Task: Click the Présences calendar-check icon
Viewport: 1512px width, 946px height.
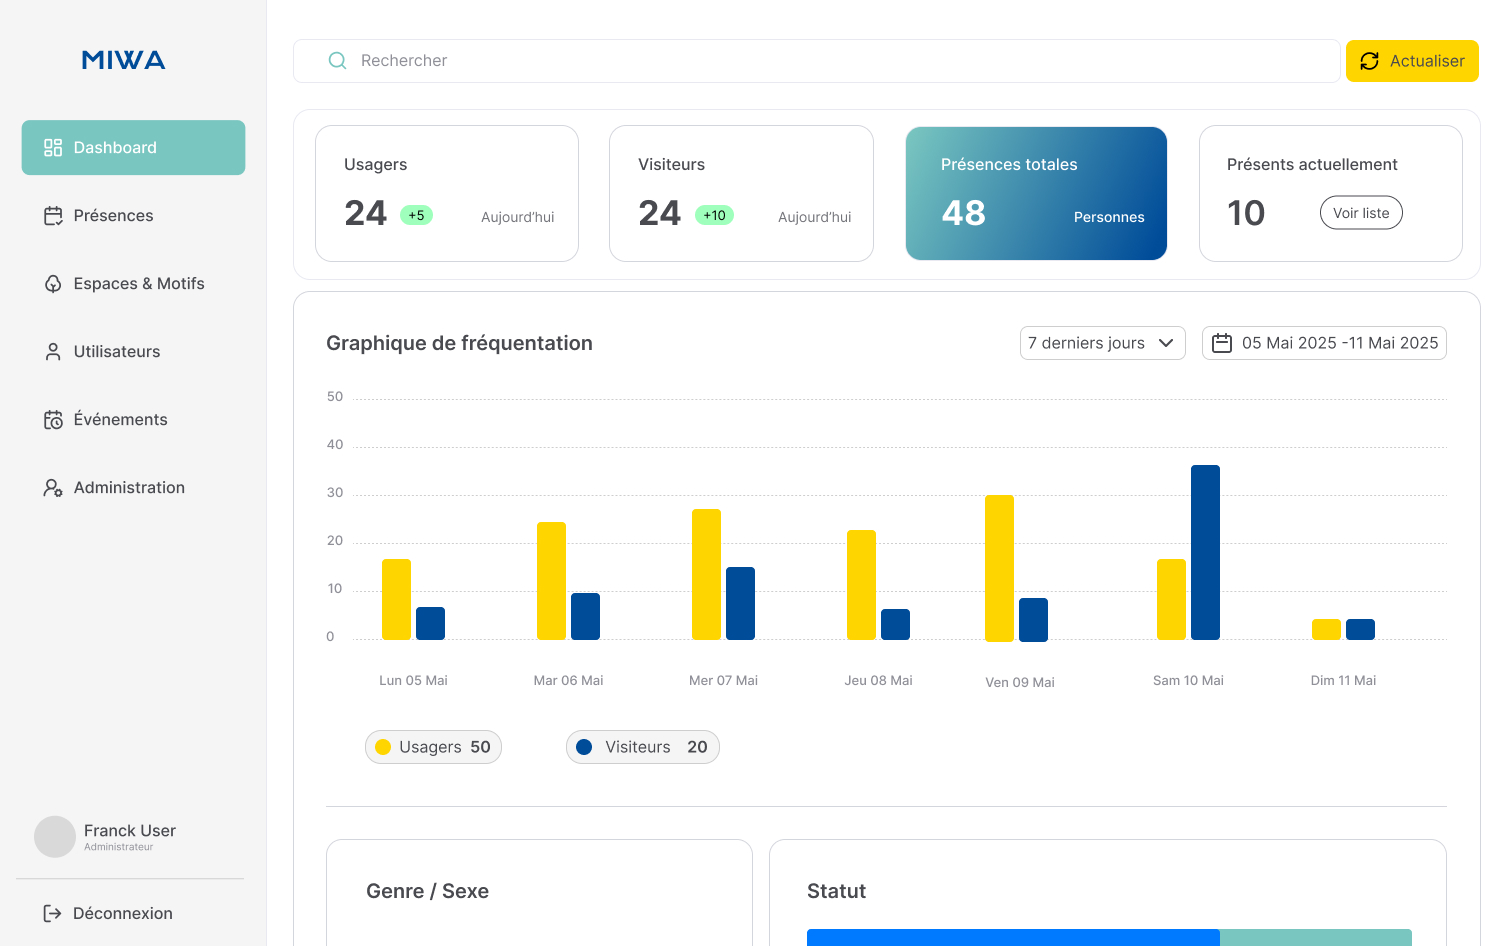Action: (x=53, y=216)
